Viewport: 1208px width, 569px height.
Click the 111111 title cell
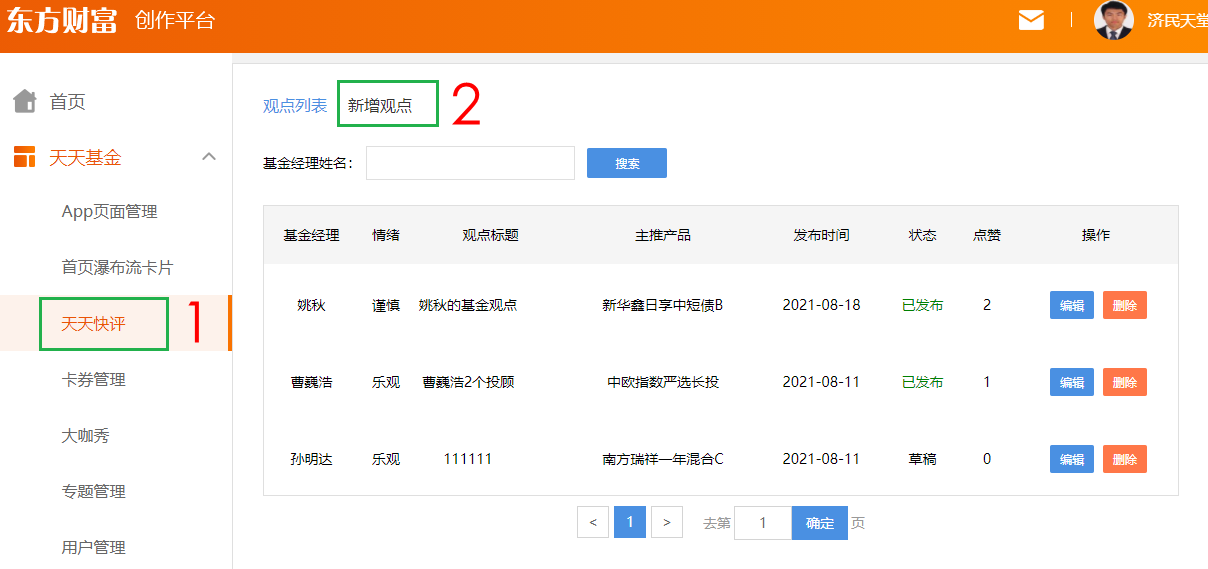[x=468, y=459]
